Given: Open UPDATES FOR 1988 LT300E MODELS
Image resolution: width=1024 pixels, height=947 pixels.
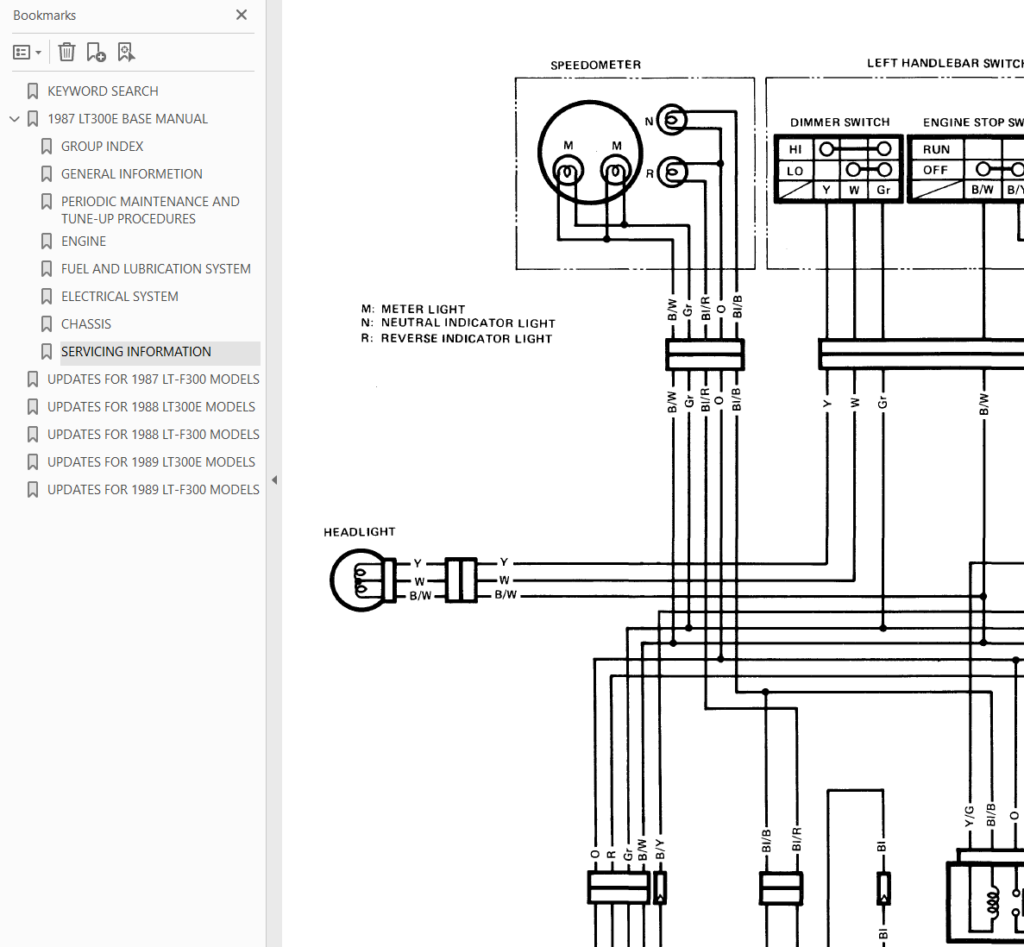Looking at the screenshot, I should click(151, 406).
